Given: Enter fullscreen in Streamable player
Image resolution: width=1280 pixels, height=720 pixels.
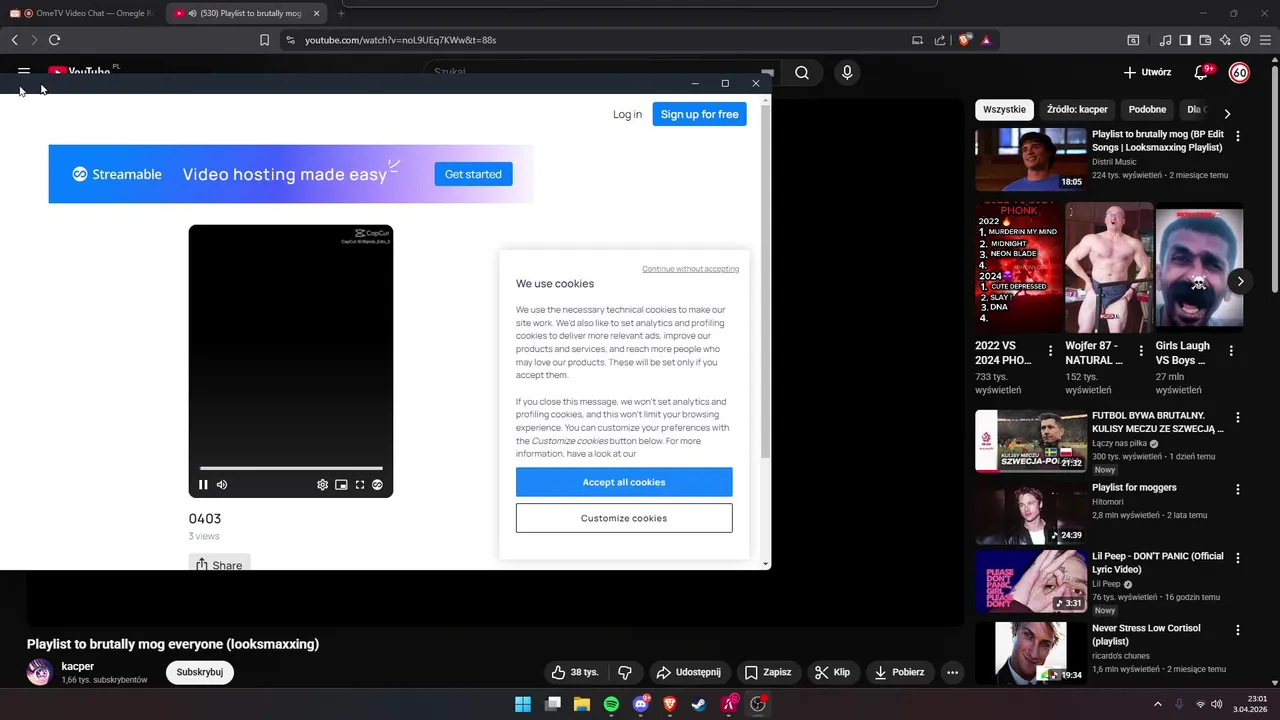Looking at the screenshot, I should click(x=360, y=485).
